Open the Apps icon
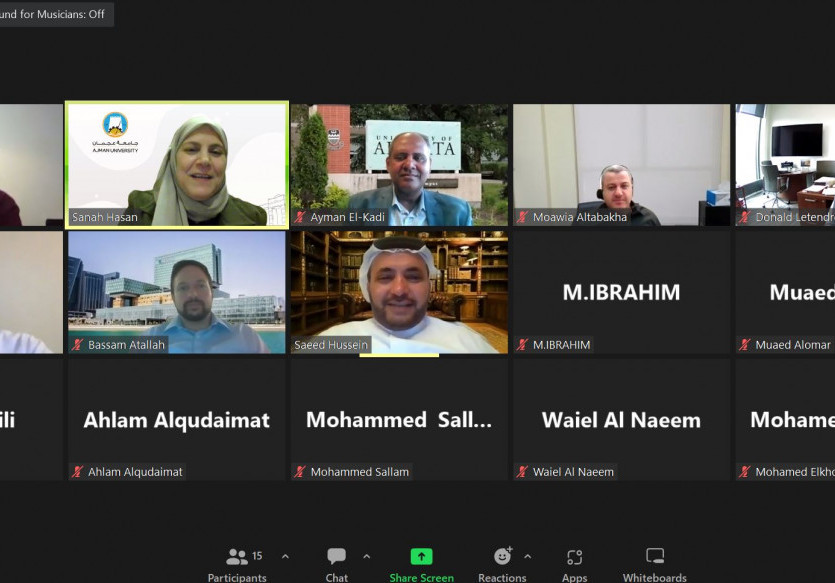Image resolution: width=835 pixels, height=583 pixels. coord(575,557)
